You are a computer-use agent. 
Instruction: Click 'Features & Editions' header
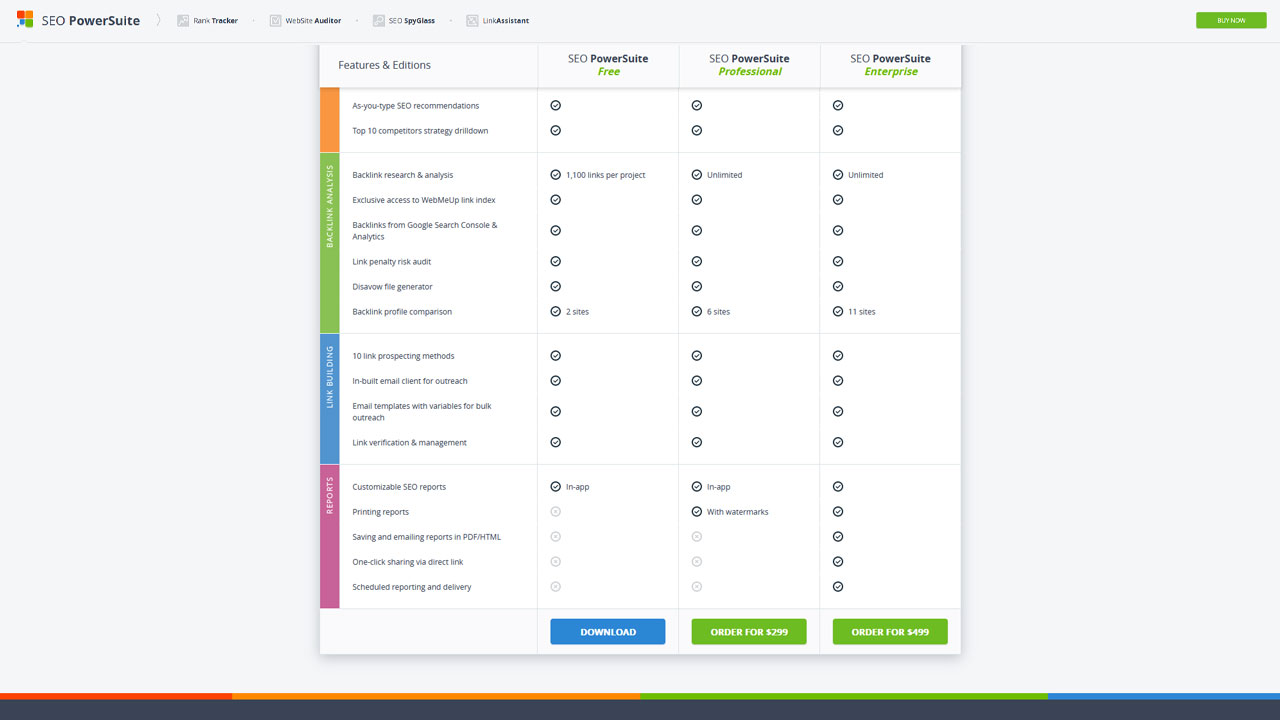point(385,65)
